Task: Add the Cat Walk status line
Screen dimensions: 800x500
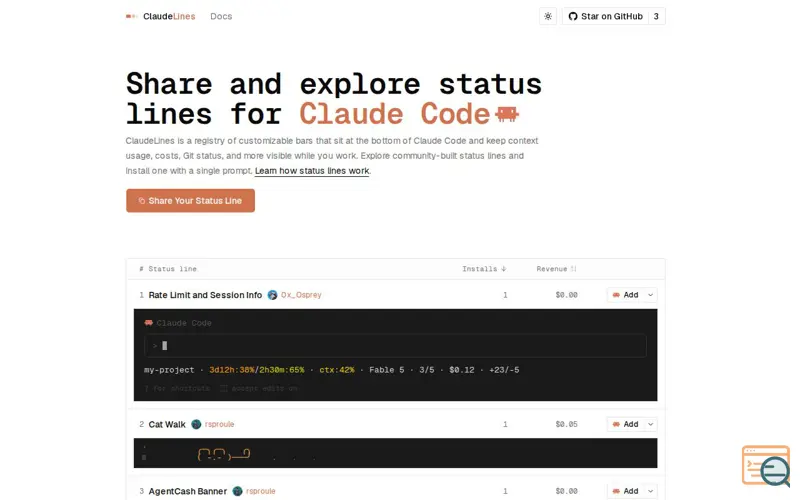Action: tap(626, 424)
